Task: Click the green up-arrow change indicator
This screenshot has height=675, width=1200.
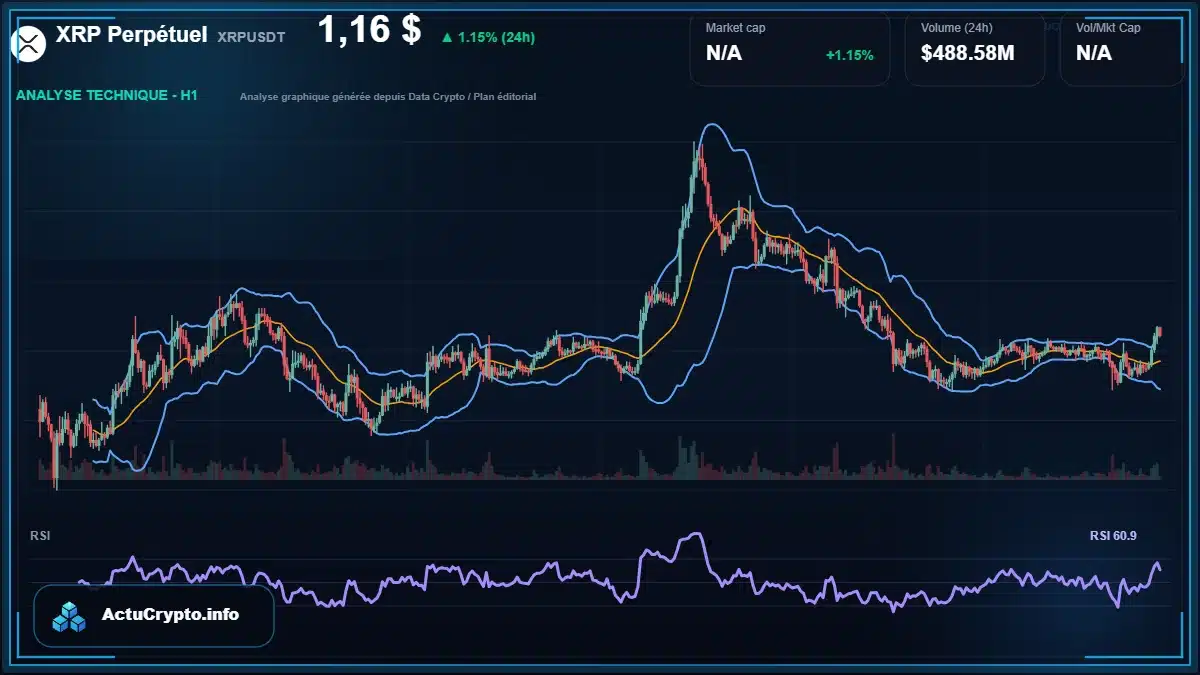Action: [446, 37]
